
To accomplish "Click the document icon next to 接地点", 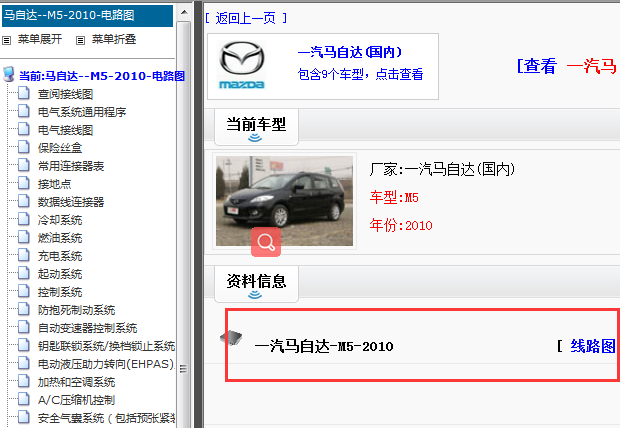I will click(x=24, y=183).
